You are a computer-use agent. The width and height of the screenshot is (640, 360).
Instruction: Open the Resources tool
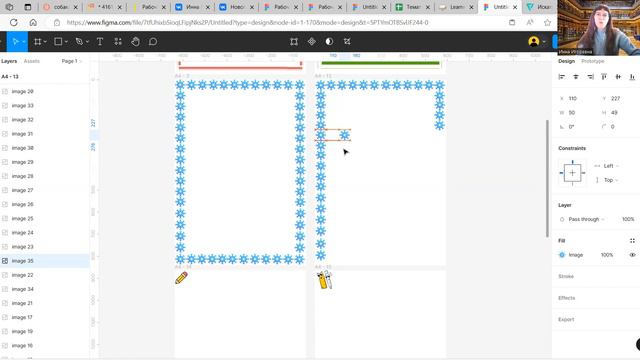(118, 42)
